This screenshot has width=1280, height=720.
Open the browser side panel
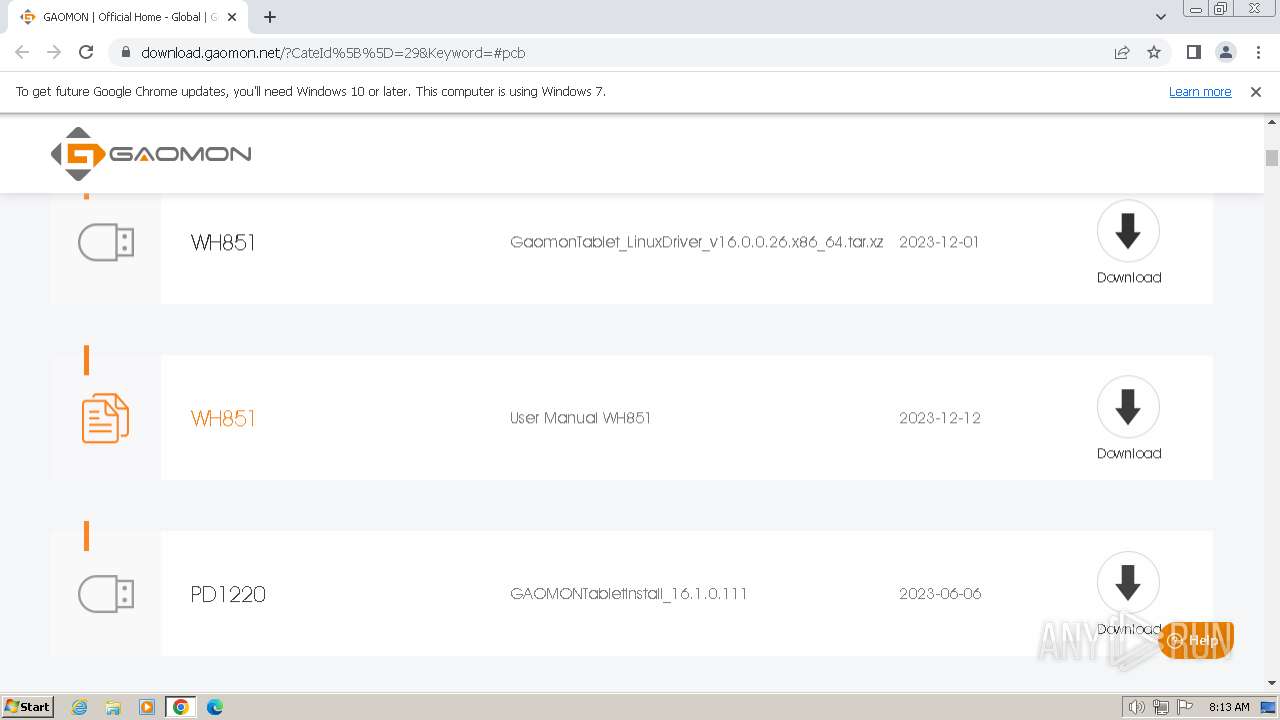(1193, 52)
